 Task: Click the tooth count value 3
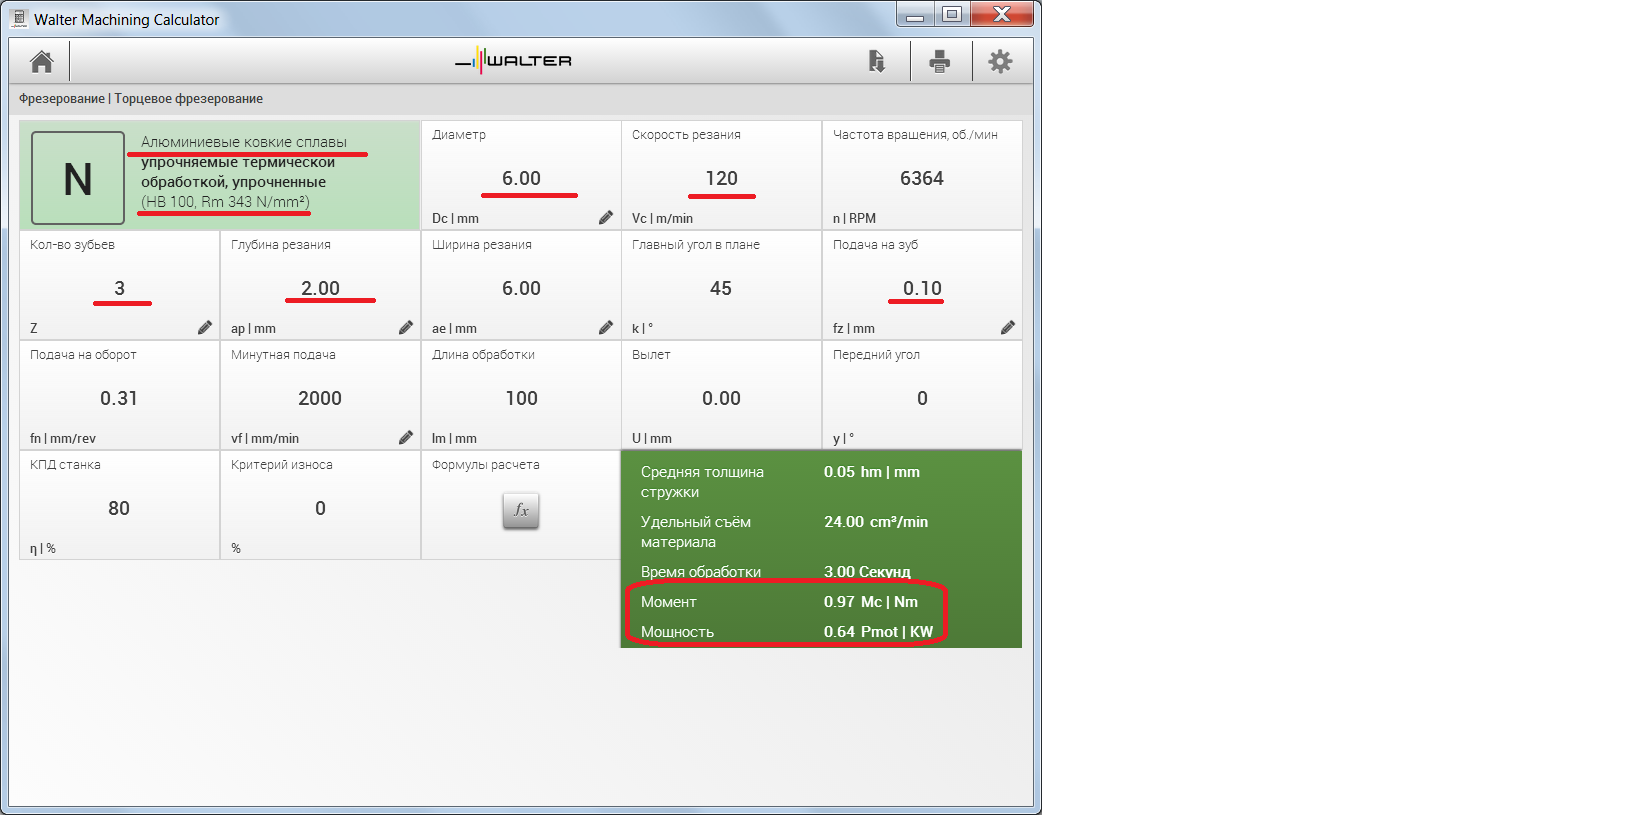pos(120,288)
